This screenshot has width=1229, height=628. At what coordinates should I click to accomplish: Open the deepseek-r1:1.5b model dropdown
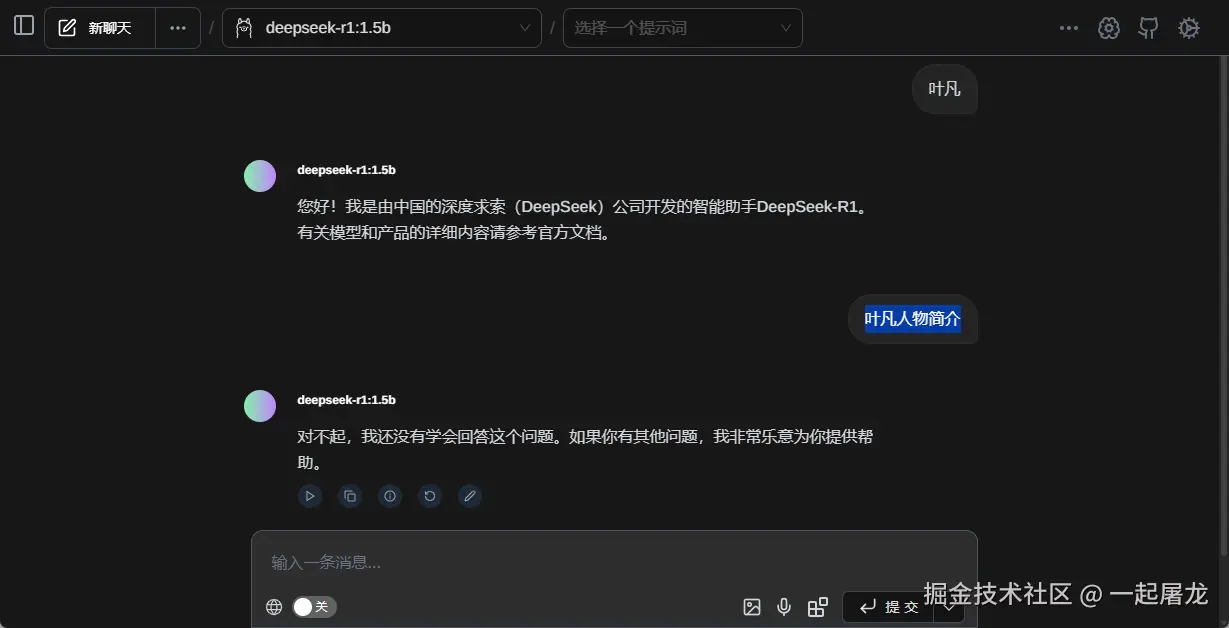pyautogui.click(x=382, y=28)
